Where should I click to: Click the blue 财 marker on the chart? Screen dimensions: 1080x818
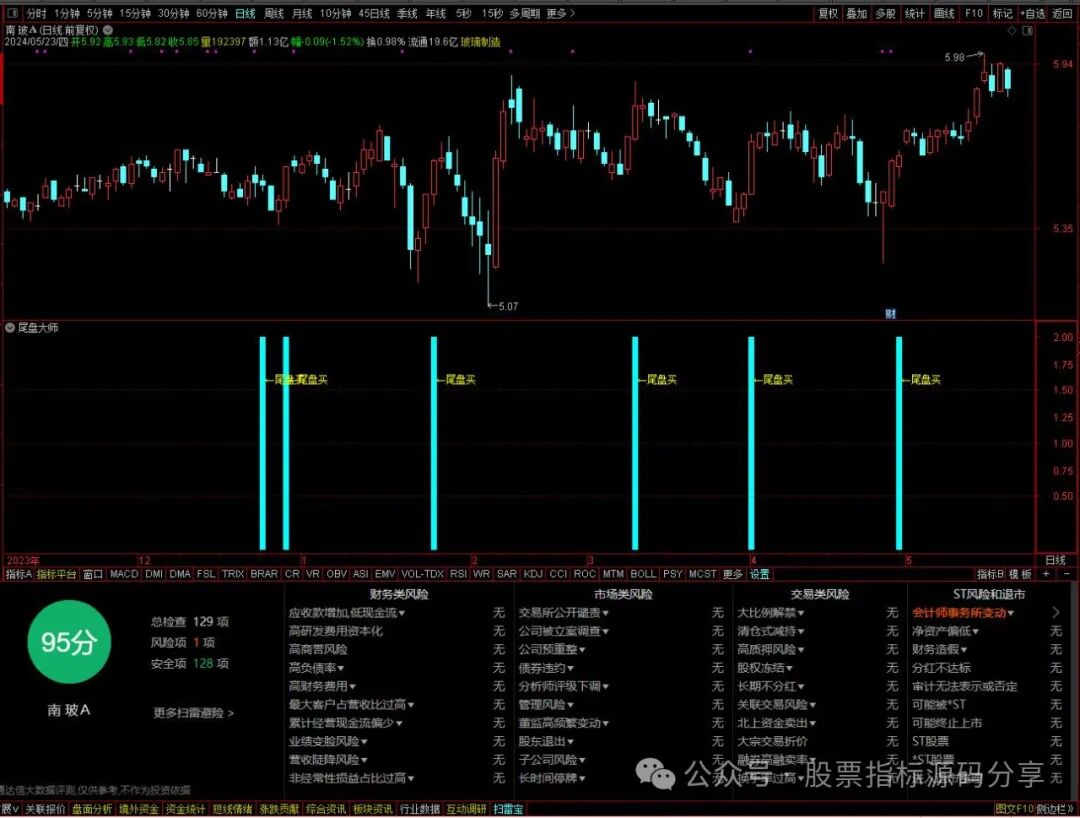click(890, 314)
